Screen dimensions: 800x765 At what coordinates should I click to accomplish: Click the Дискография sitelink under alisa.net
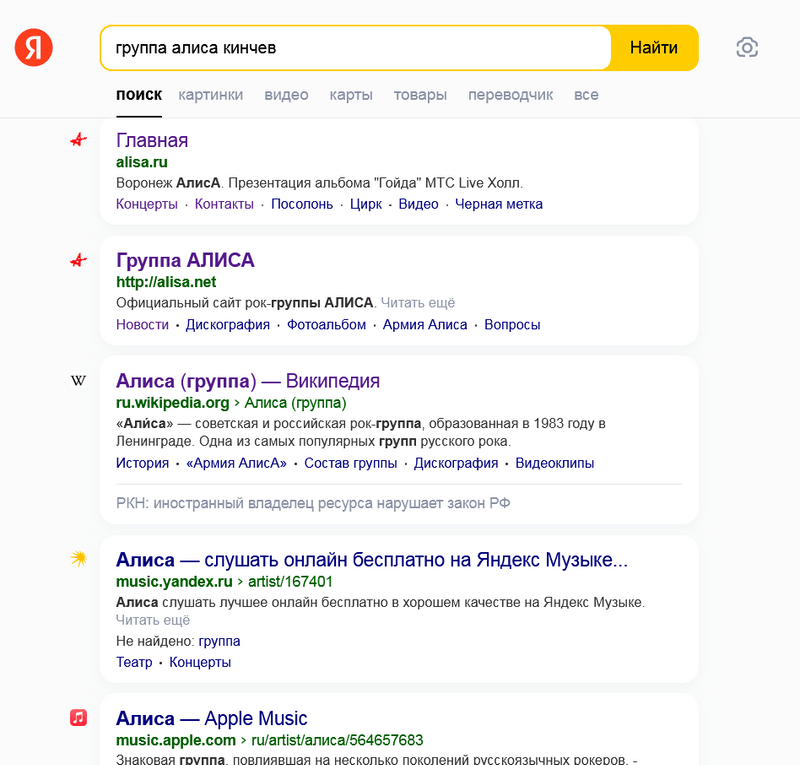(228, 325)
